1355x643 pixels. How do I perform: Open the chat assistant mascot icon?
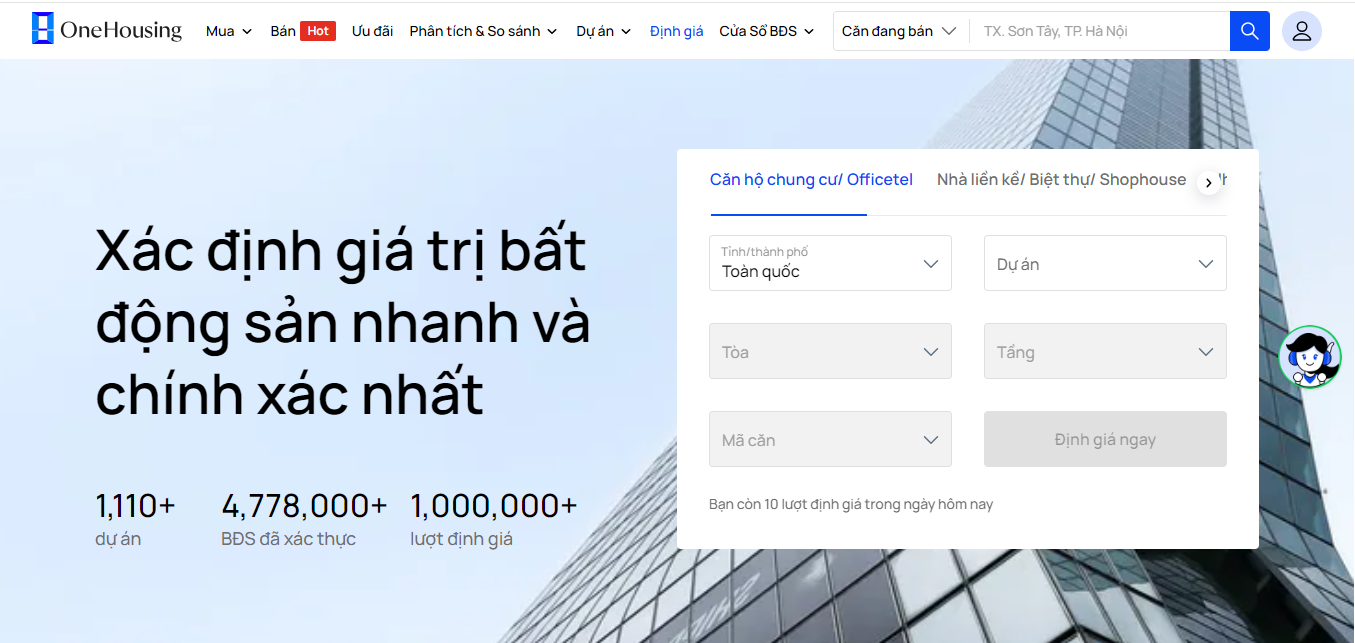point(1309,357)
